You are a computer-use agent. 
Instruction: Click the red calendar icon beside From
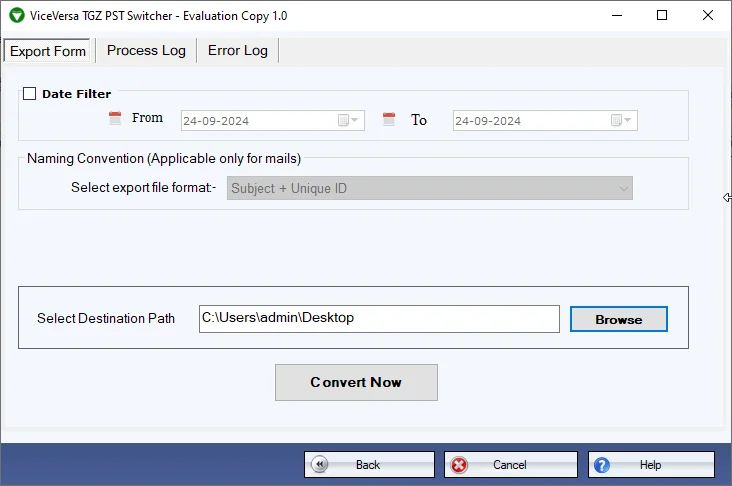(x=115, y=118)
